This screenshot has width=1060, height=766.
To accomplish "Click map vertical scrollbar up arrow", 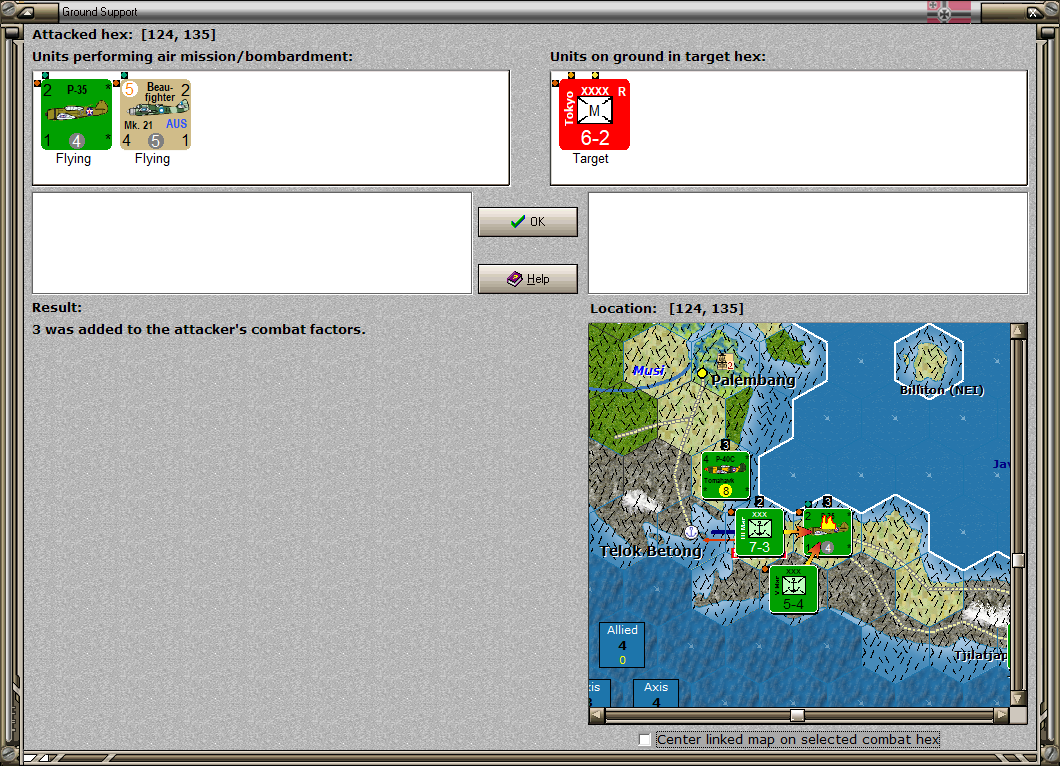I will (1018, 331).
